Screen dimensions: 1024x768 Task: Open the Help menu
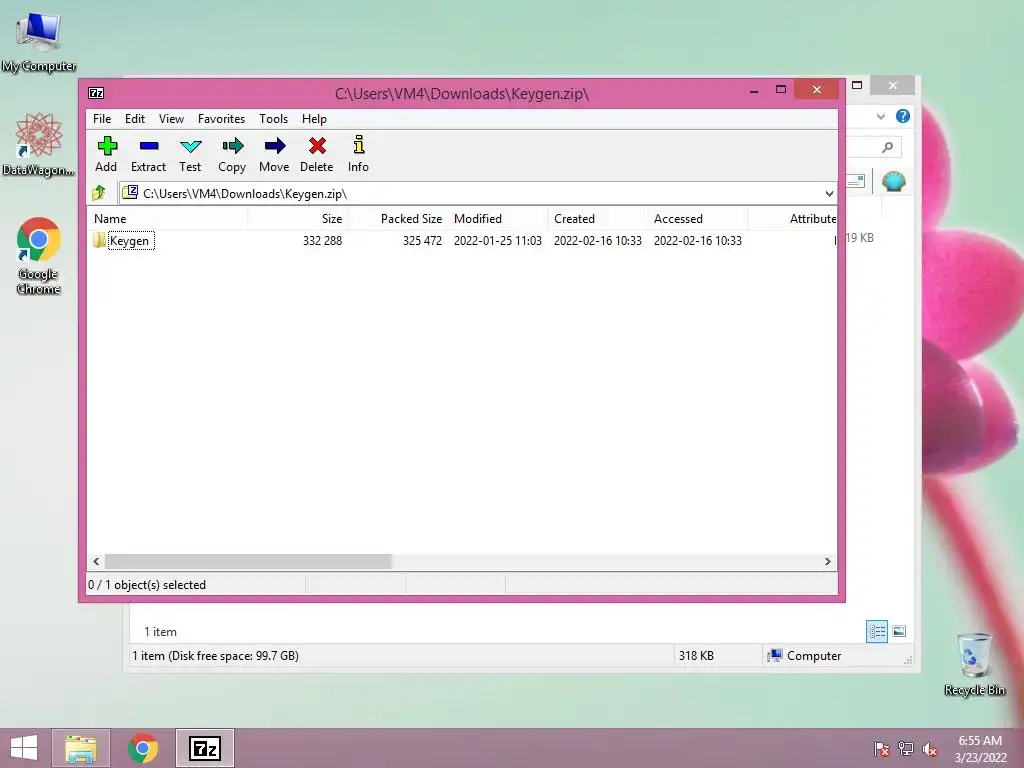point(314,119)
